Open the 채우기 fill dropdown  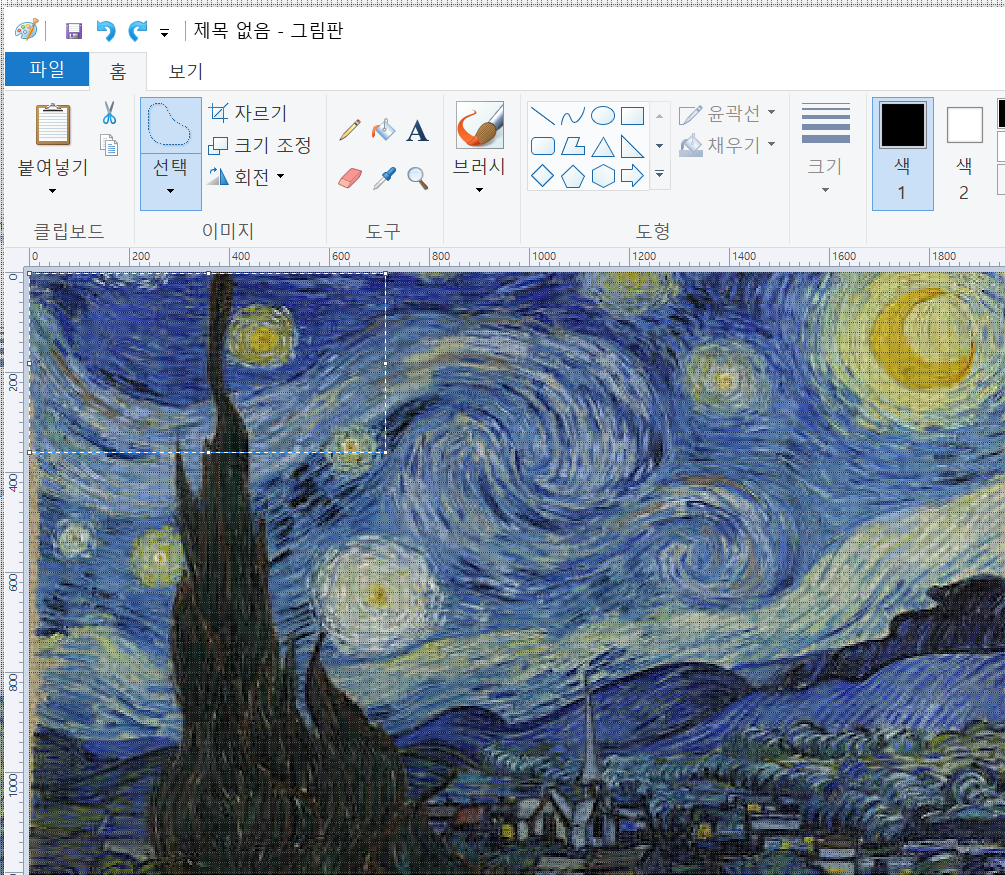tap(727, 145)
